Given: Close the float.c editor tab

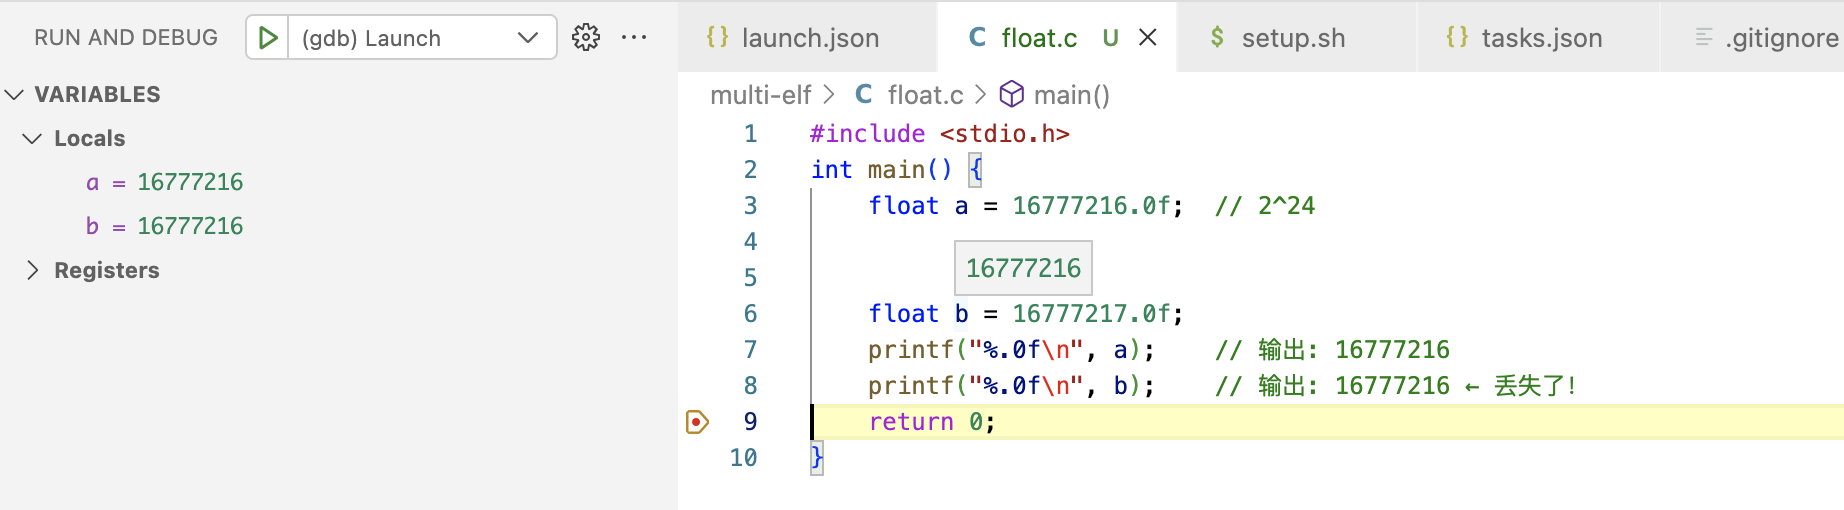Looking at the screenshot, I should (1148, 38).
